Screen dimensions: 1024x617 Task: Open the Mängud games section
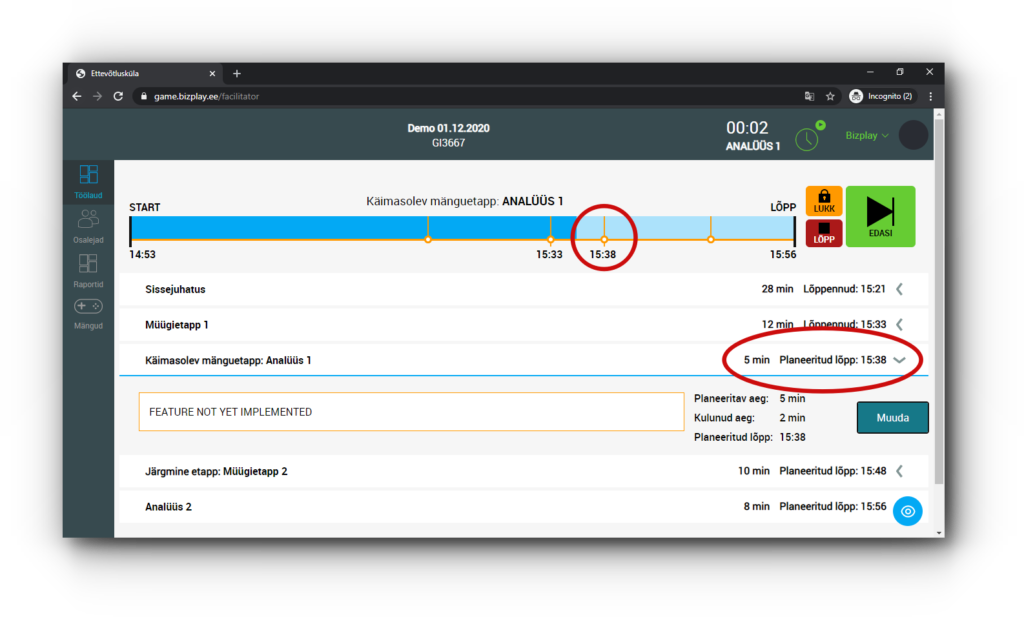click(x=88, y=313)
